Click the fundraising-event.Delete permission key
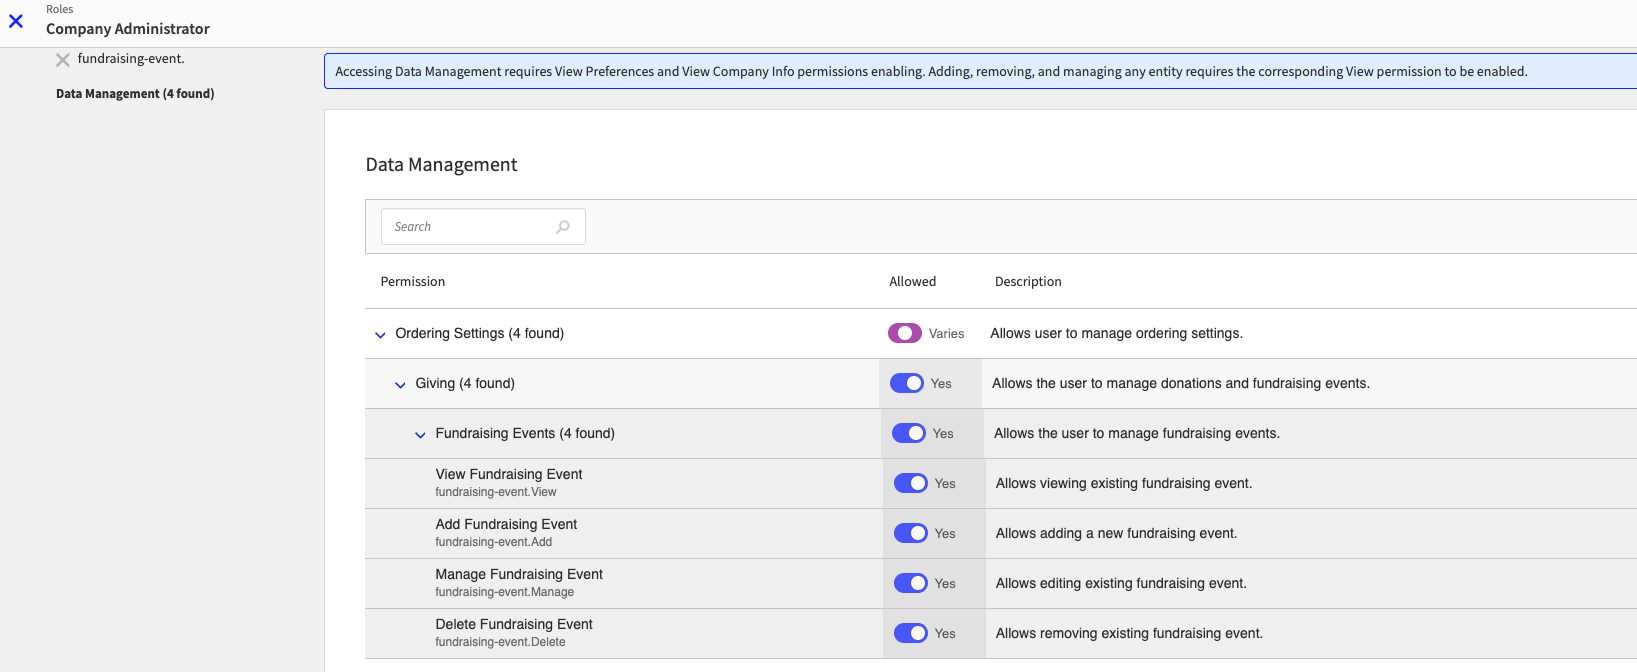The image size is (1637, 672). coord(500,642)
